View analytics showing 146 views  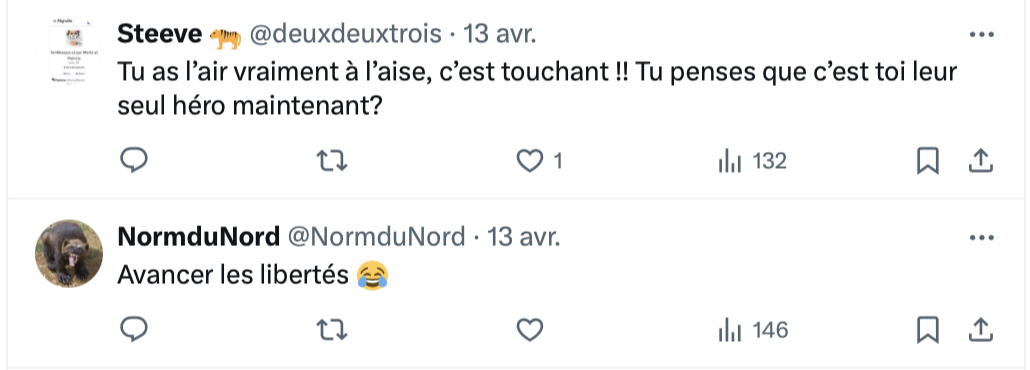pyautogui.click(x=753, y=330)
